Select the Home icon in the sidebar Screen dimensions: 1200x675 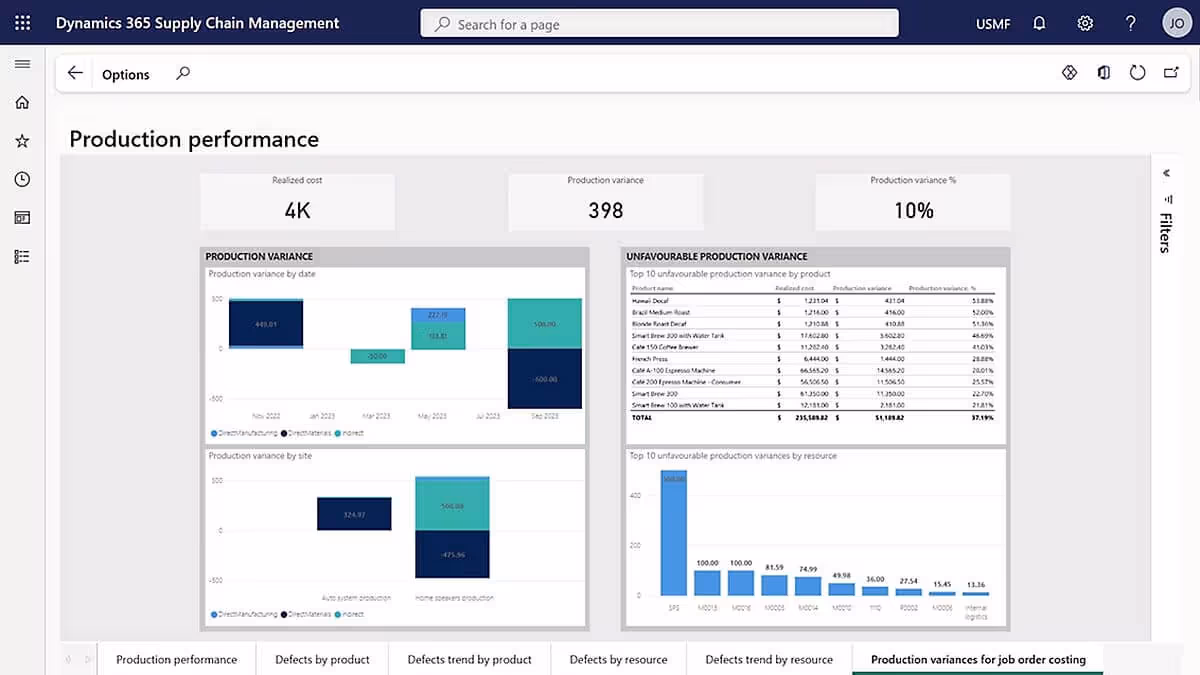coord(22,101)
